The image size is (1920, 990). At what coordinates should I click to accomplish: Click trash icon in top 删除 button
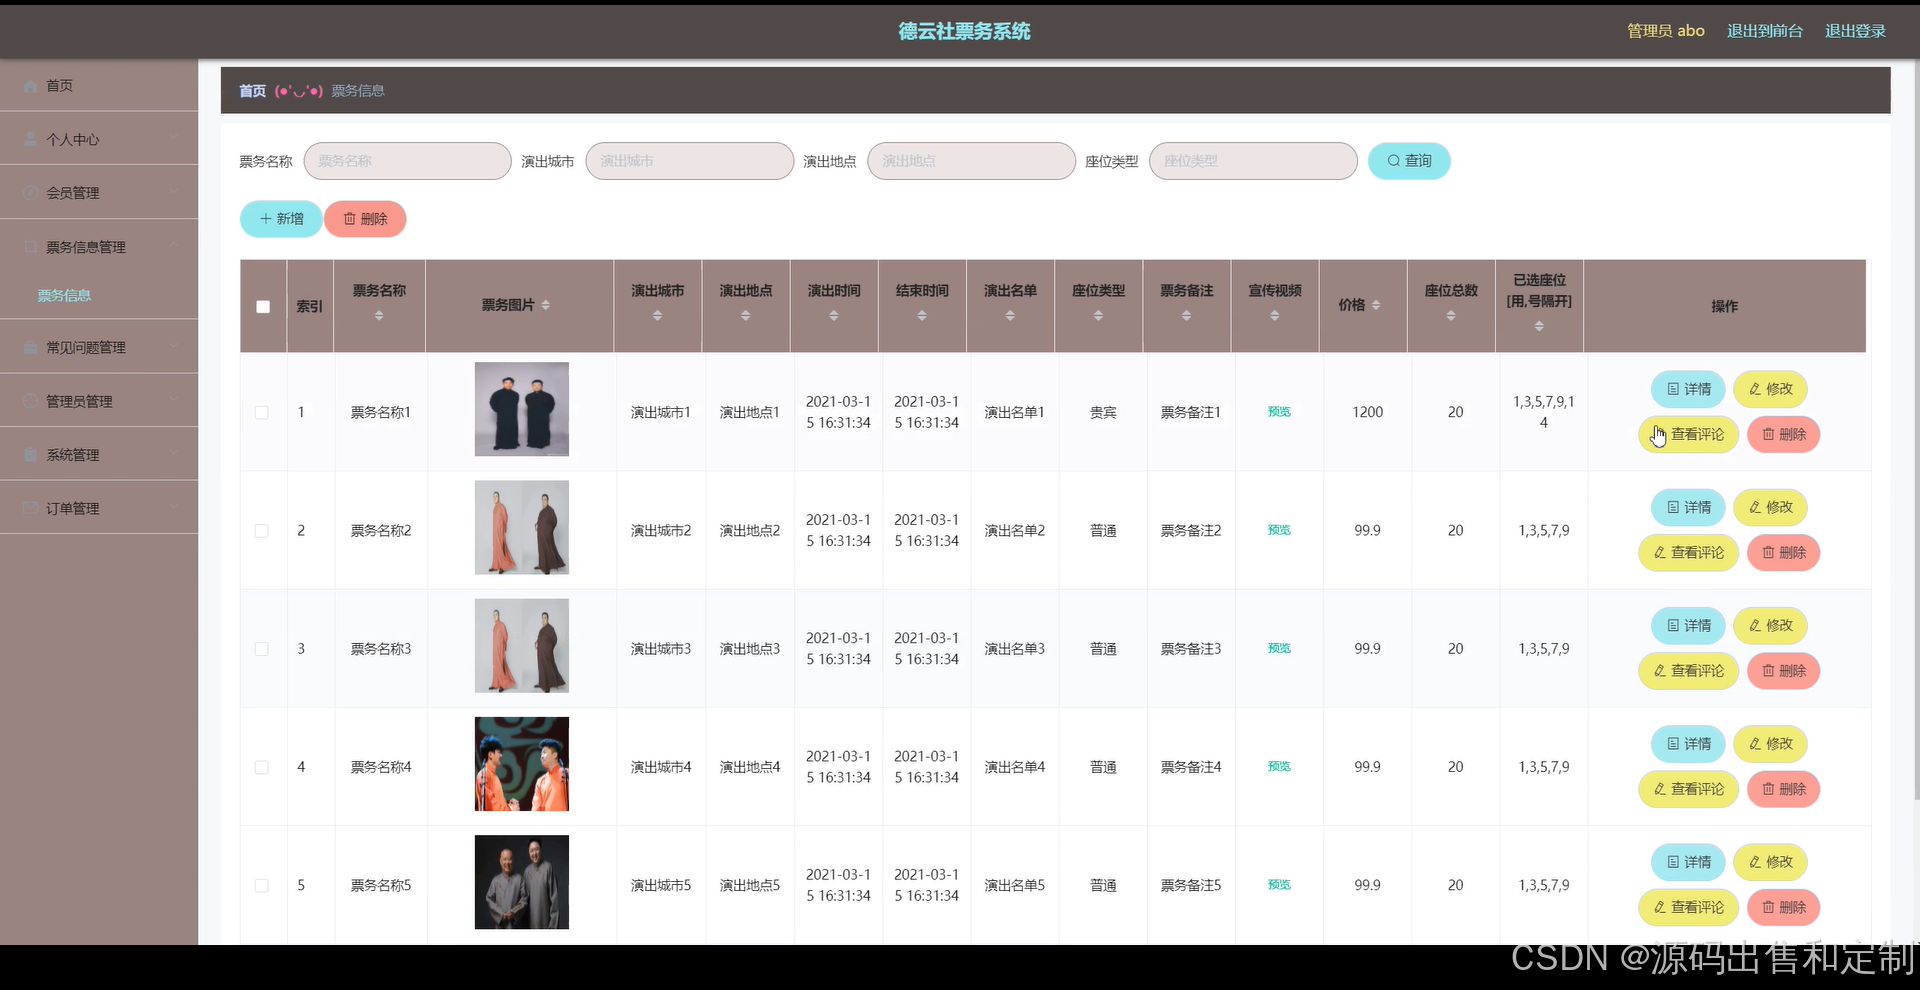[349, 219]
